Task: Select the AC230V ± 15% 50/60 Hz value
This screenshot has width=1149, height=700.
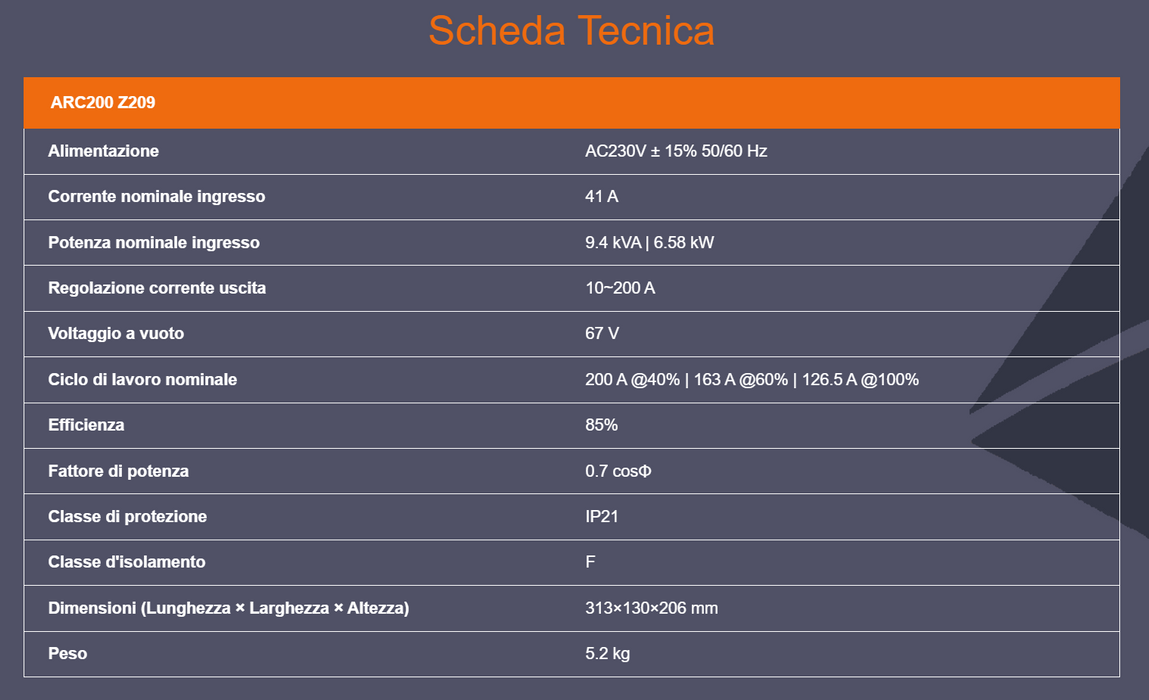Action: [676, 151]
